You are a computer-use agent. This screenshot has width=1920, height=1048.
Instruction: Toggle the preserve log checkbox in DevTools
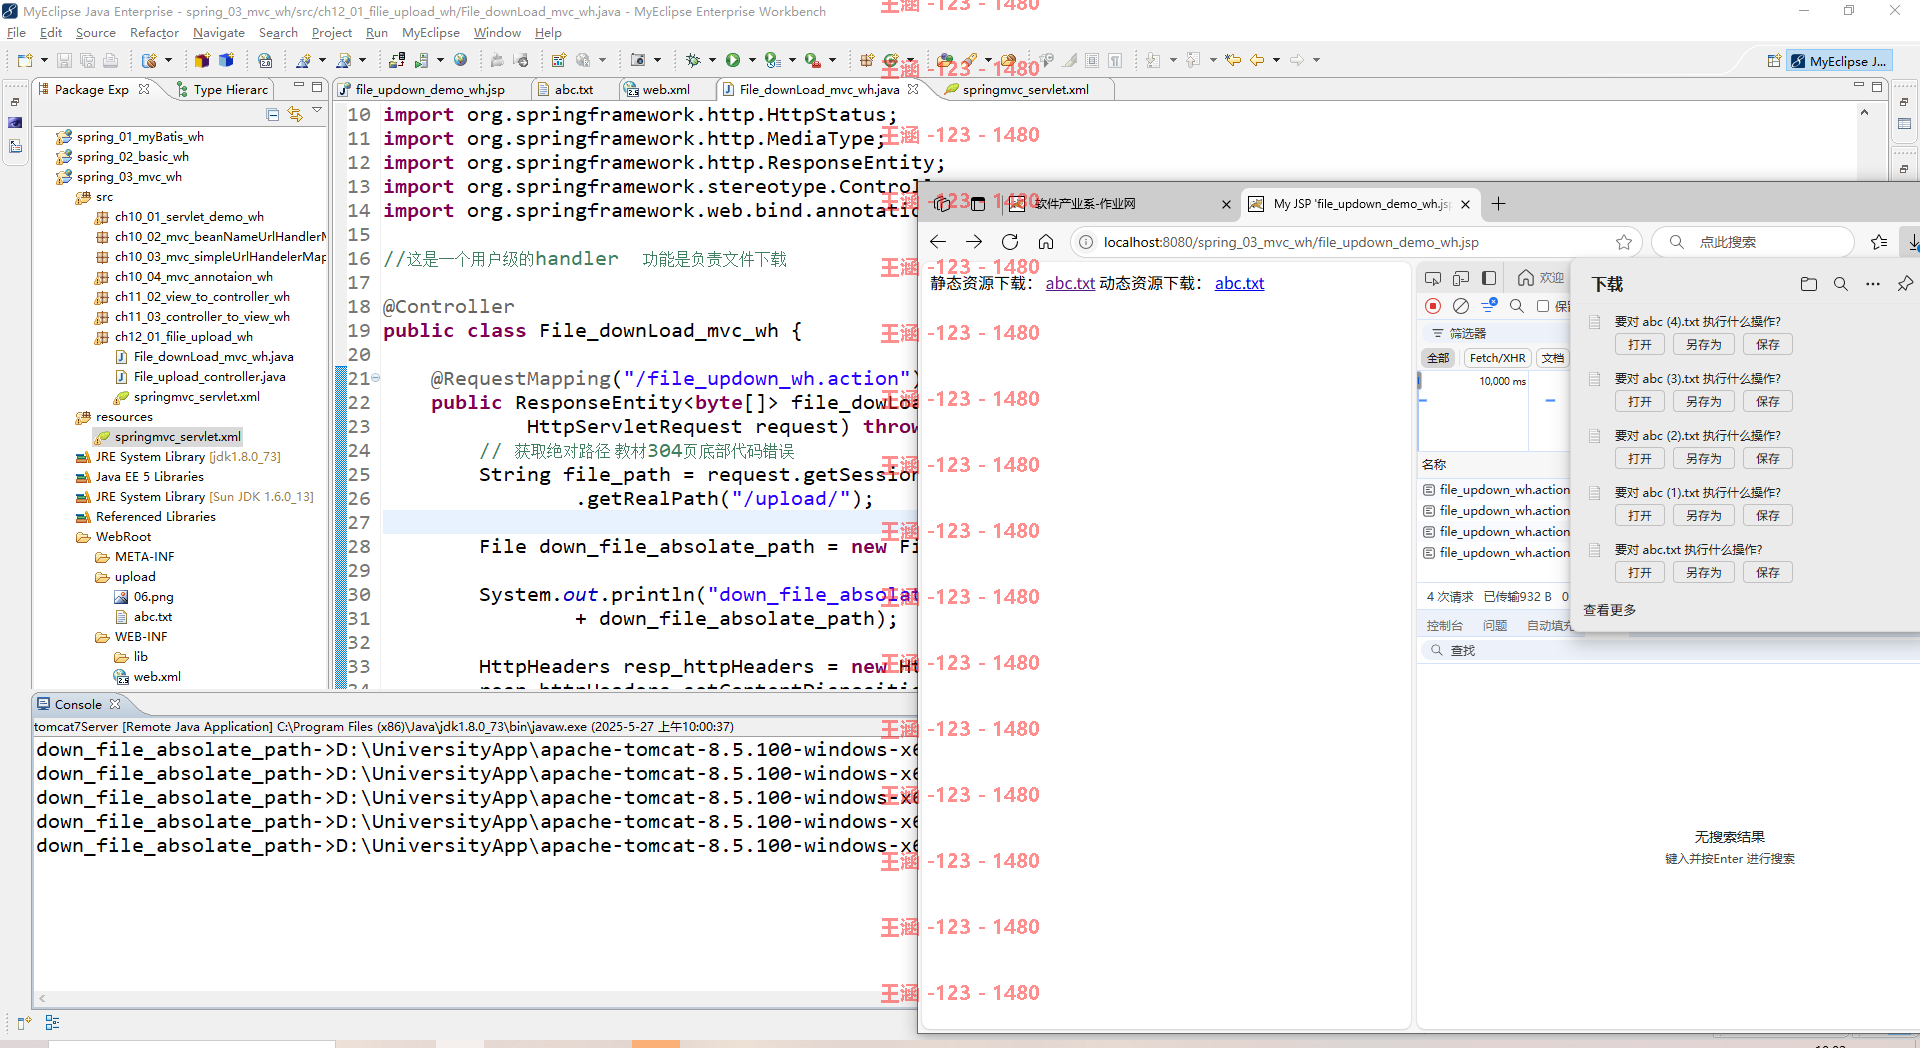(x=1543, y=306)
